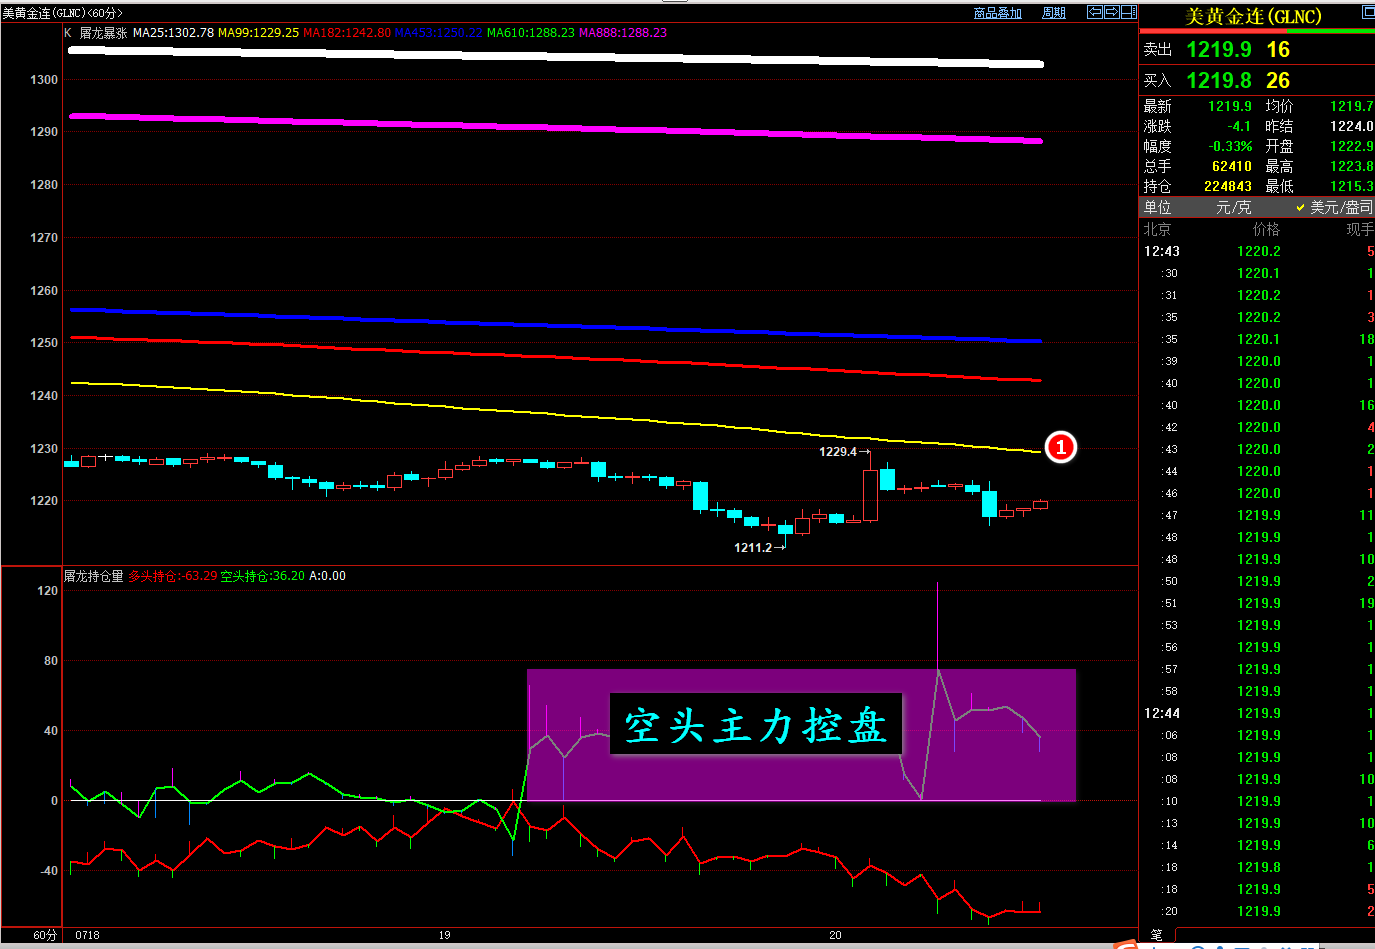Screen dimensions: 1375x949
Task: Click the 卖出 volume 16
Action: pos(1278,49)
